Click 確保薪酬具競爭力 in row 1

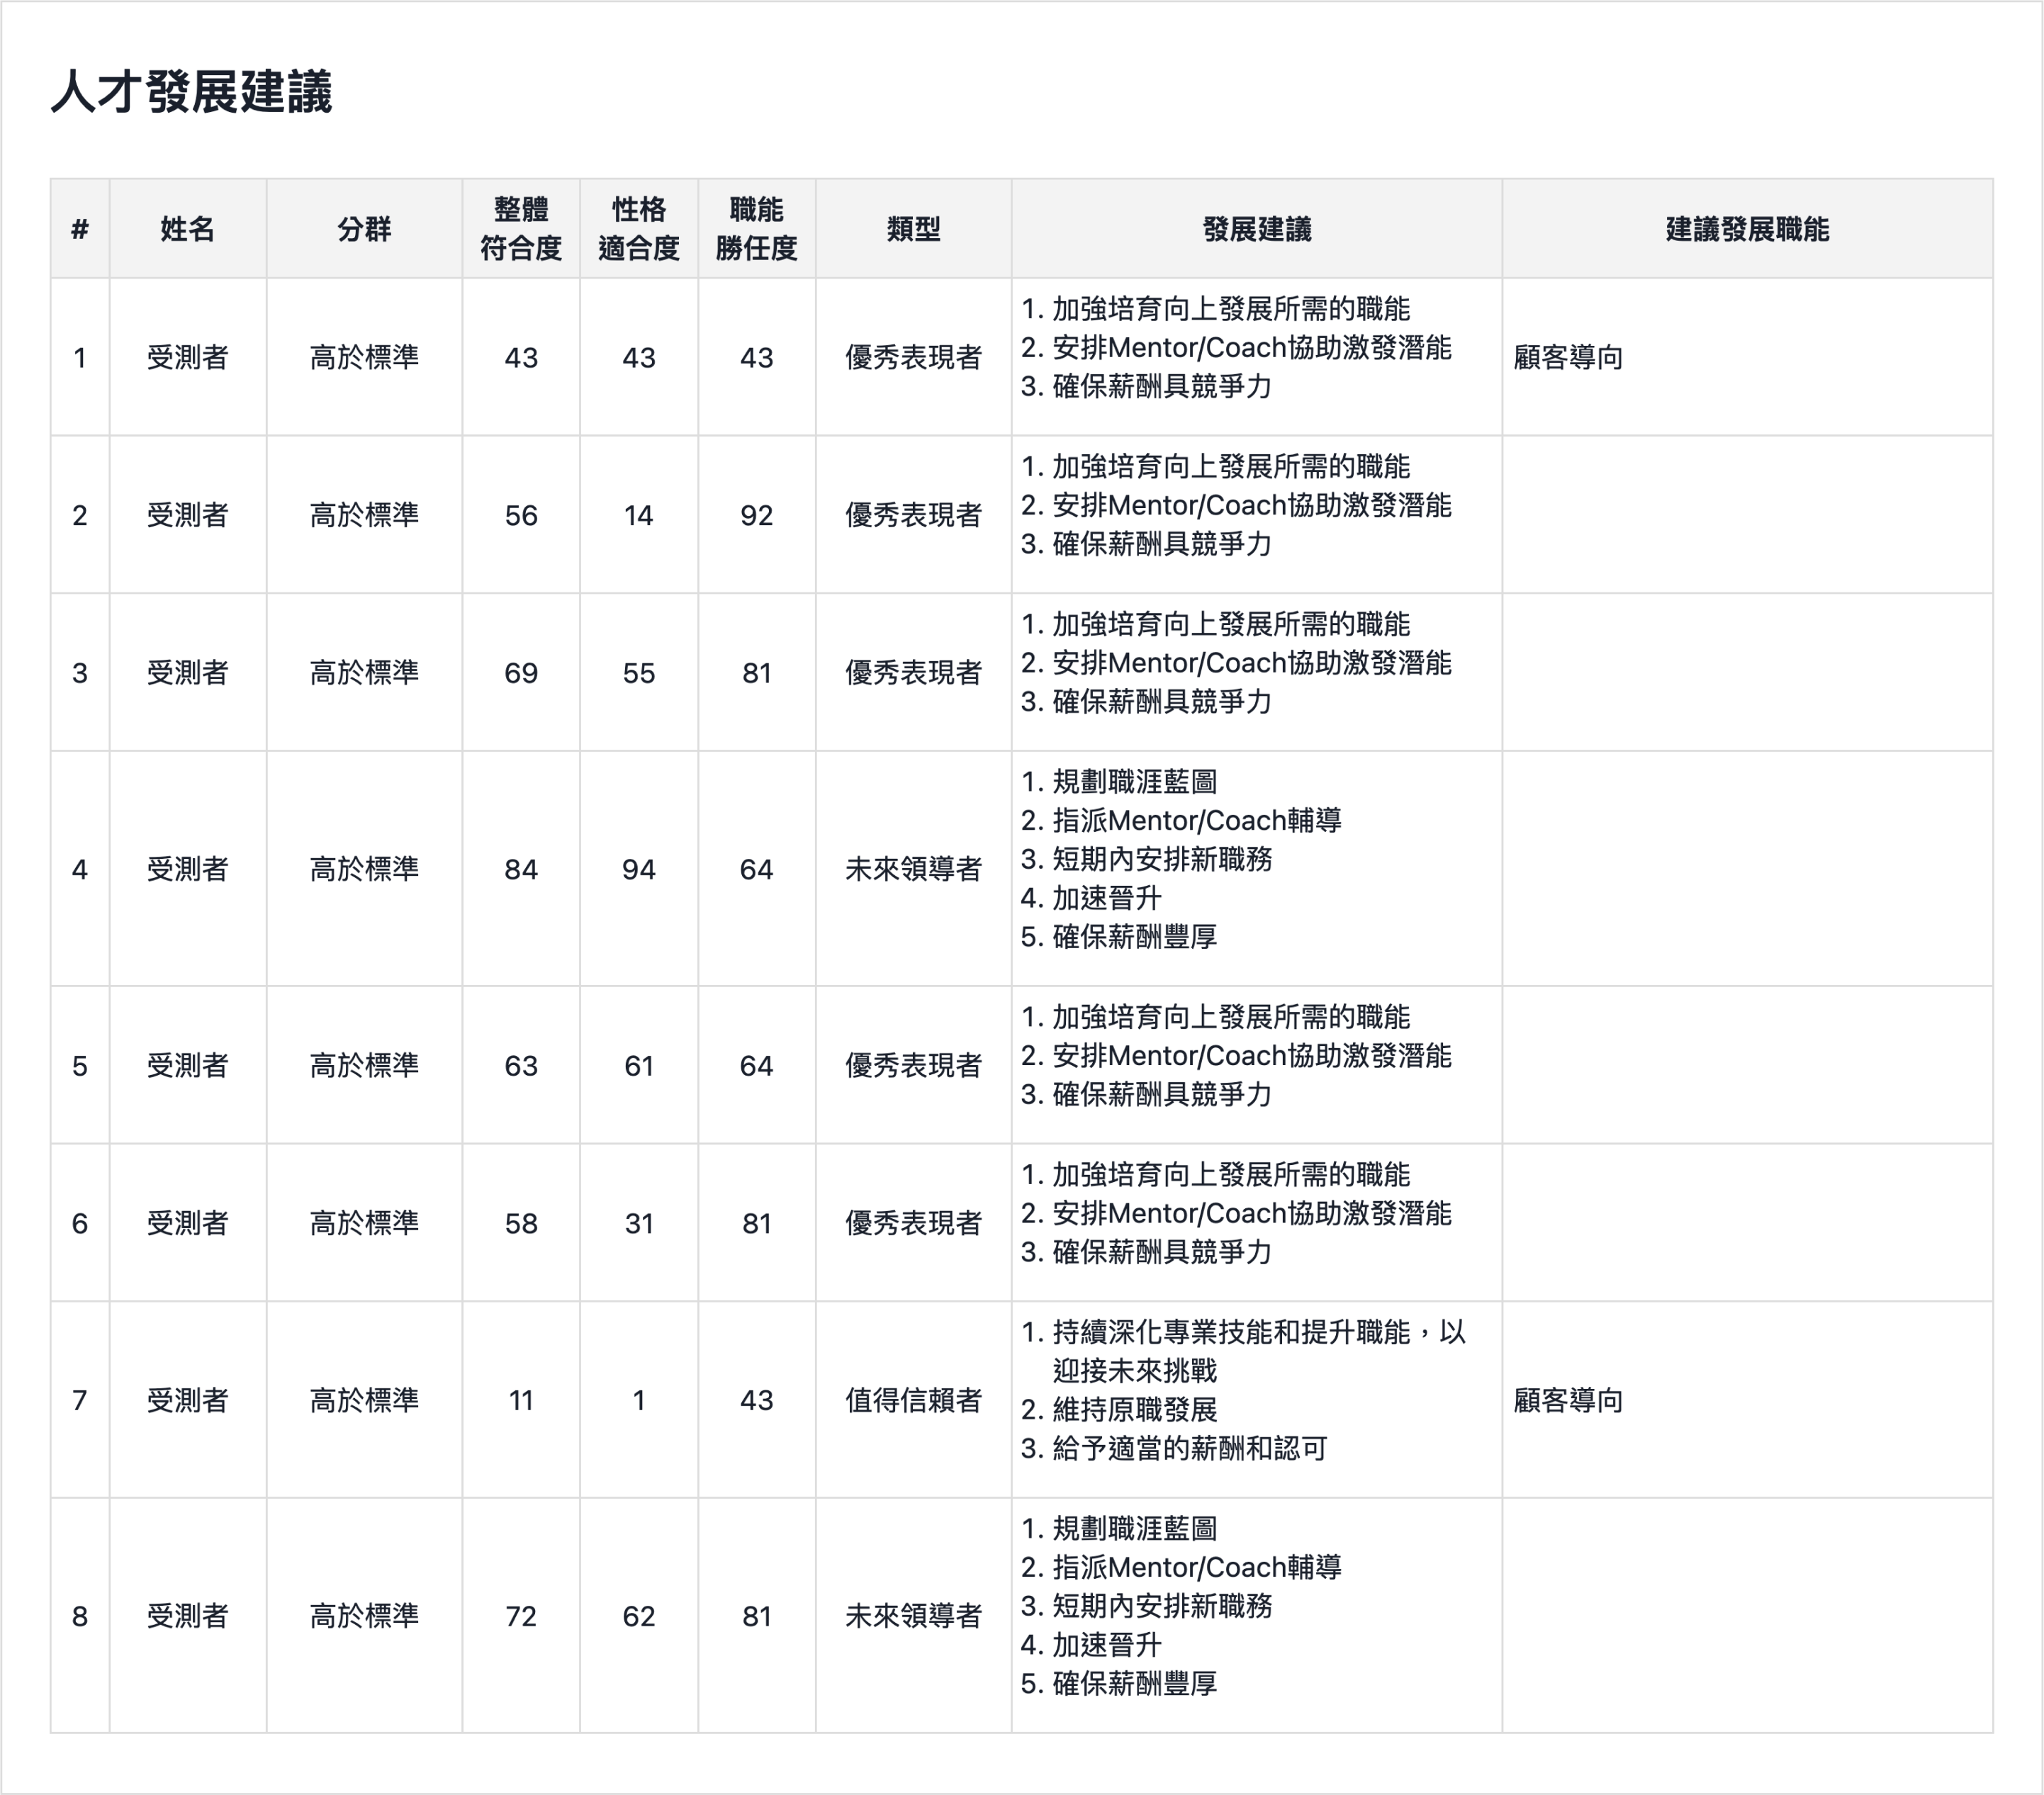(x=1162, y=386)
